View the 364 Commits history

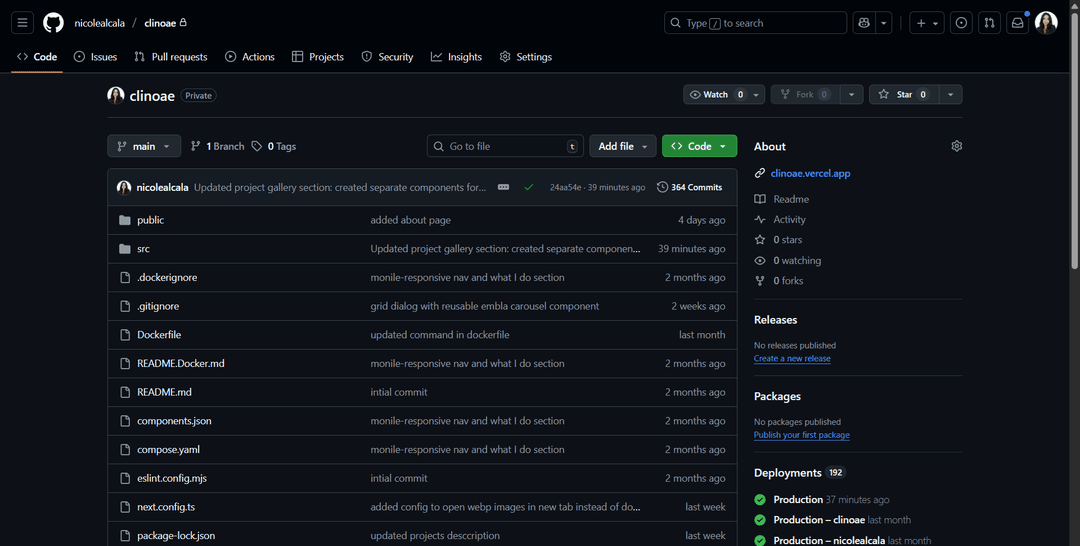(689, 187)
